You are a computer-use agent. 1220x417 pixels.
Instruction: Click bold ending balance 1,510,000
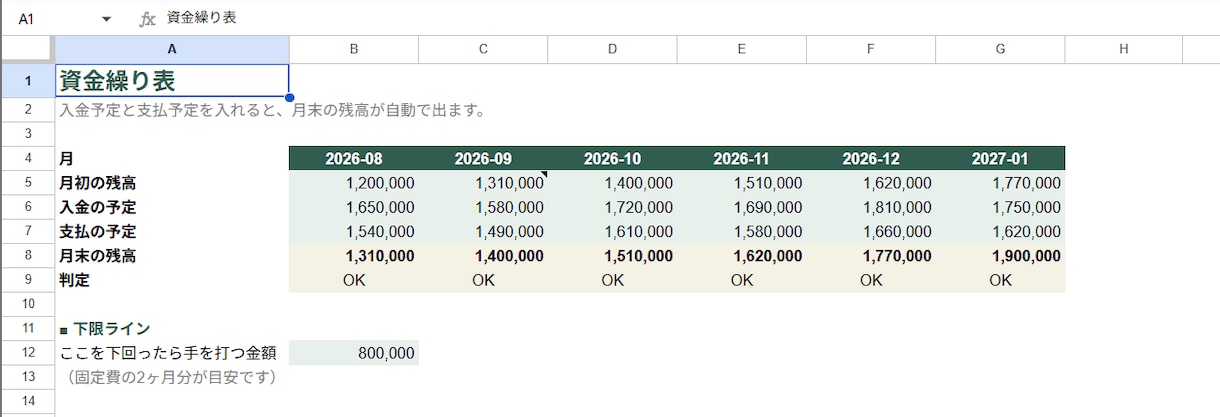[612, 256]
